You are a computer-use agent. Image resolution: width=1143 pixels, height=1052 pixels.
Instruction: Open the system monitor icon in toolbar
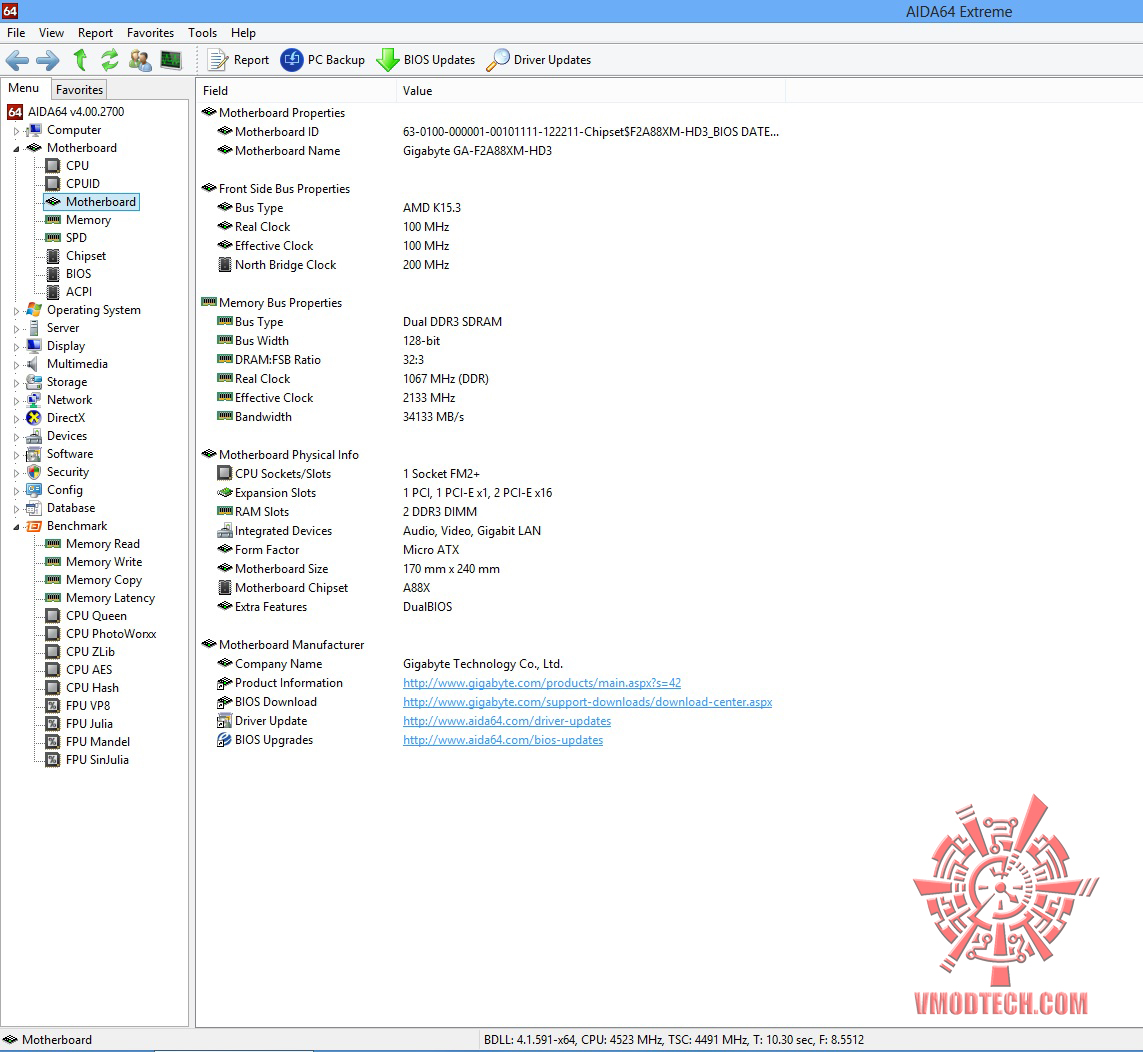[171, 60]
